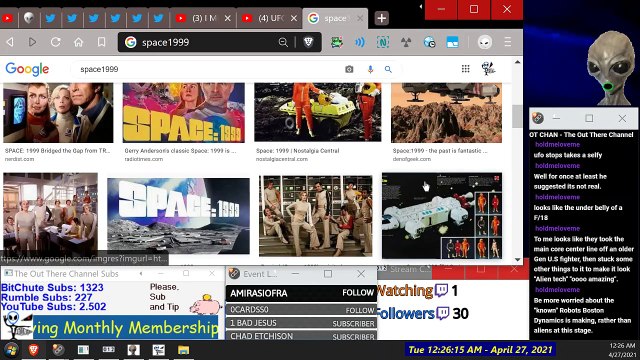Open the browser hamburger menu
The height and width of the screenshot is (360, 640).
507,42
